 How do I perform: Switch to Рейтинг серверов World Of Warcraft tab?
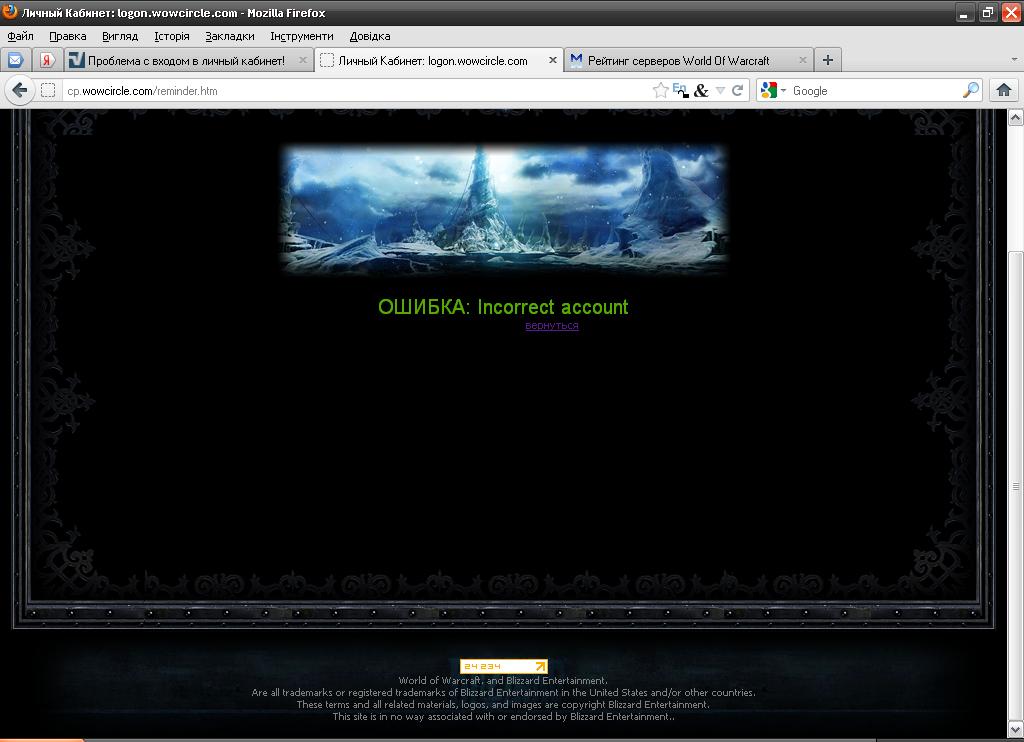point(678,60)
